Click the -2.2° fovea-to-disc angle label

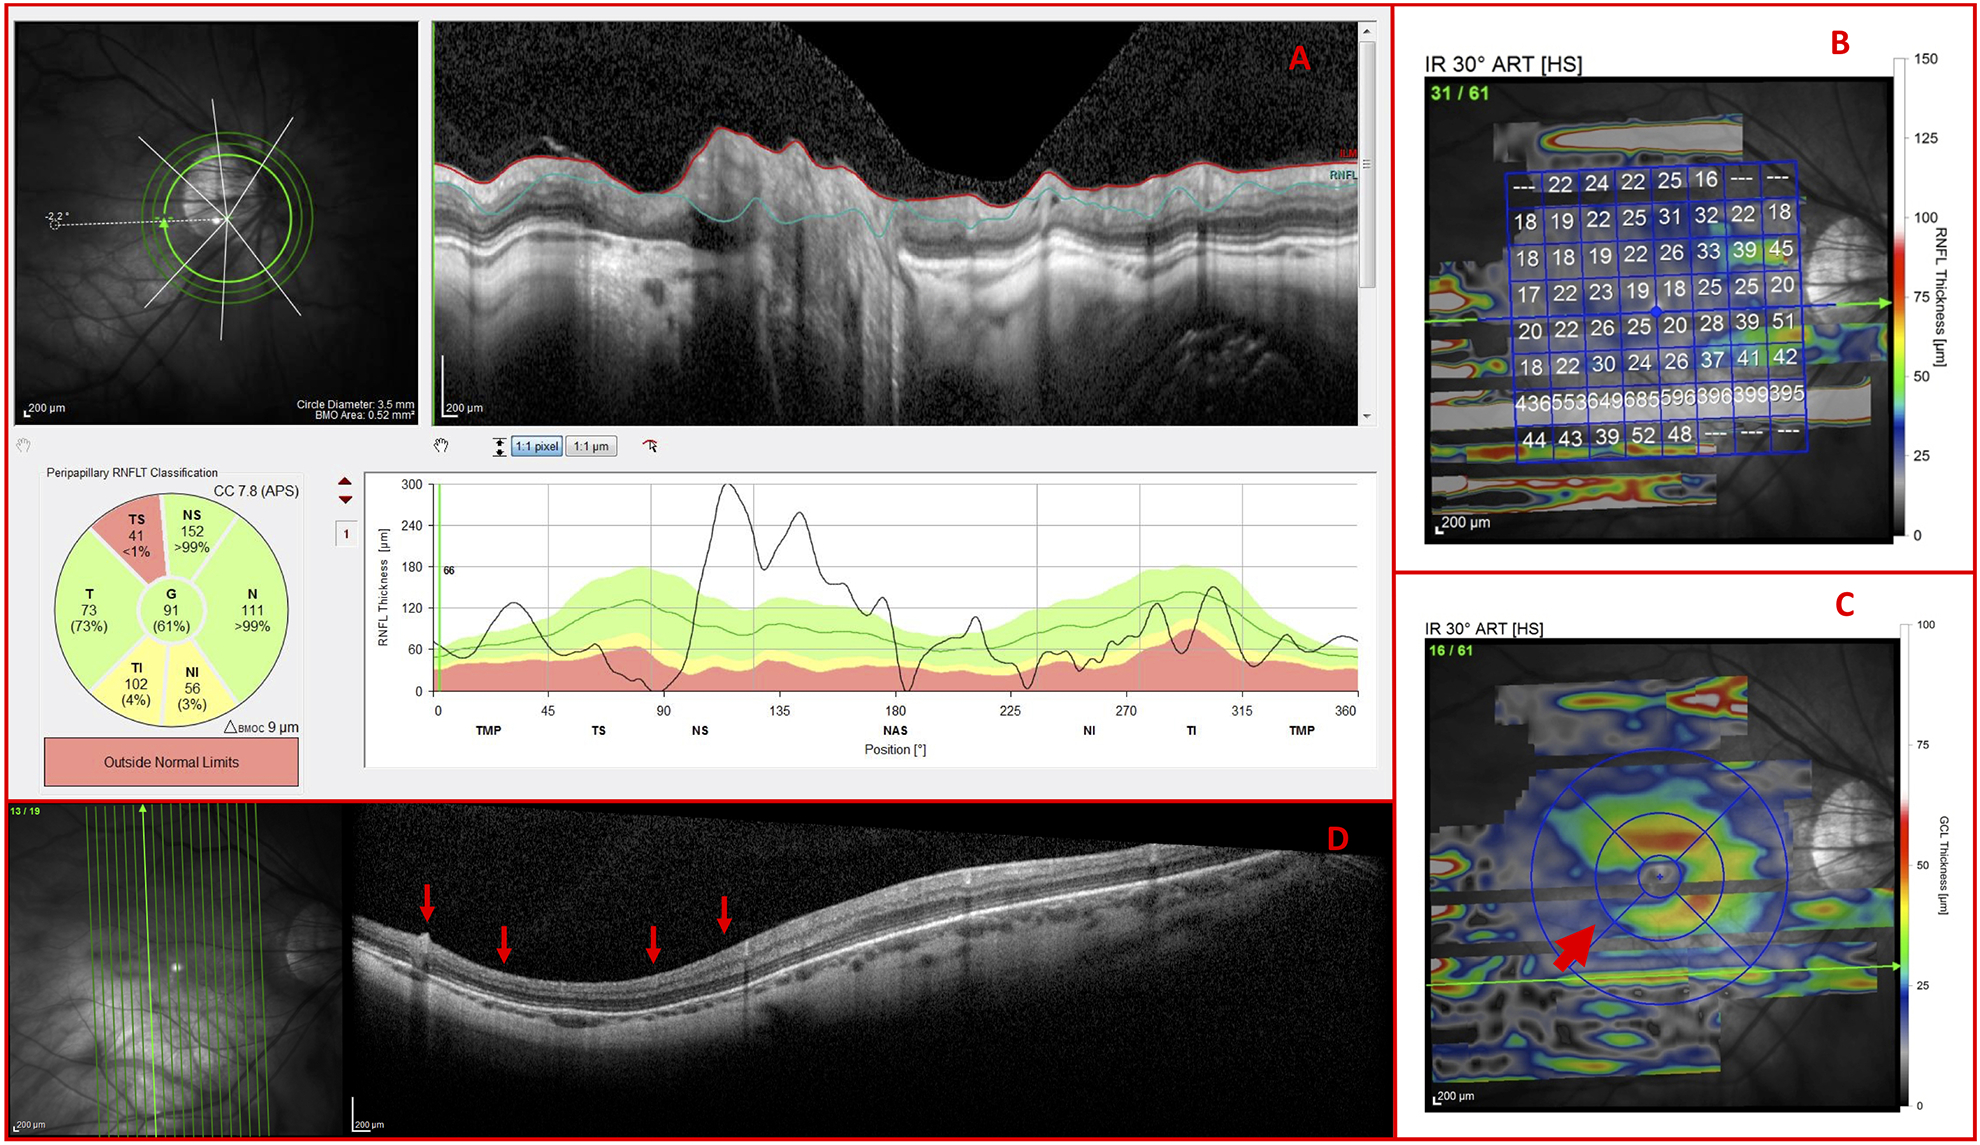(57, 216)
